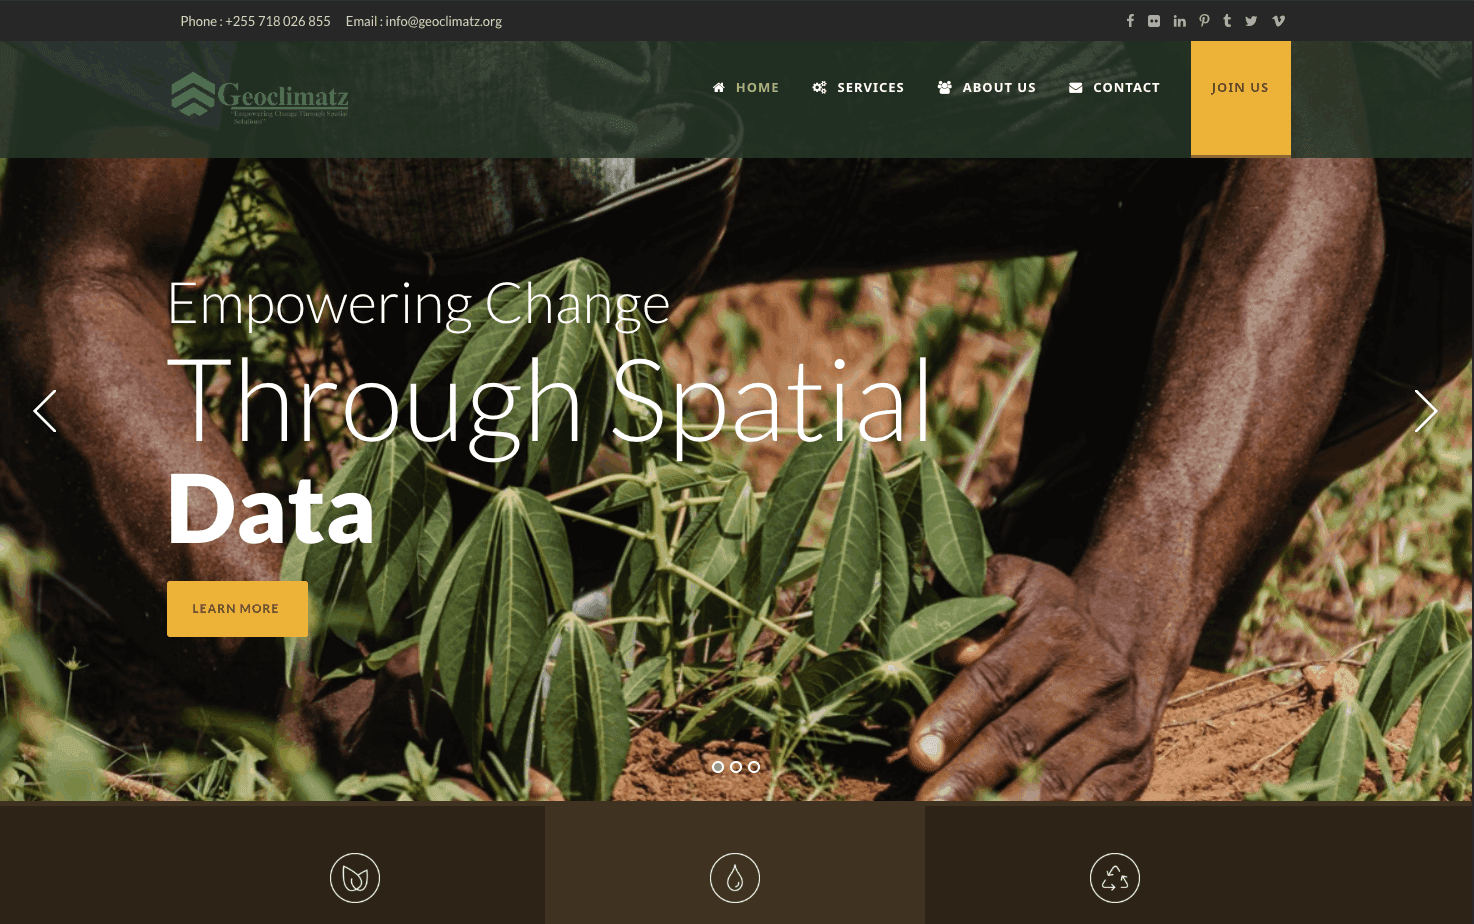
Task: Select the third slide indicator dot
Action: pyautogui.click(x=754, y=767)
